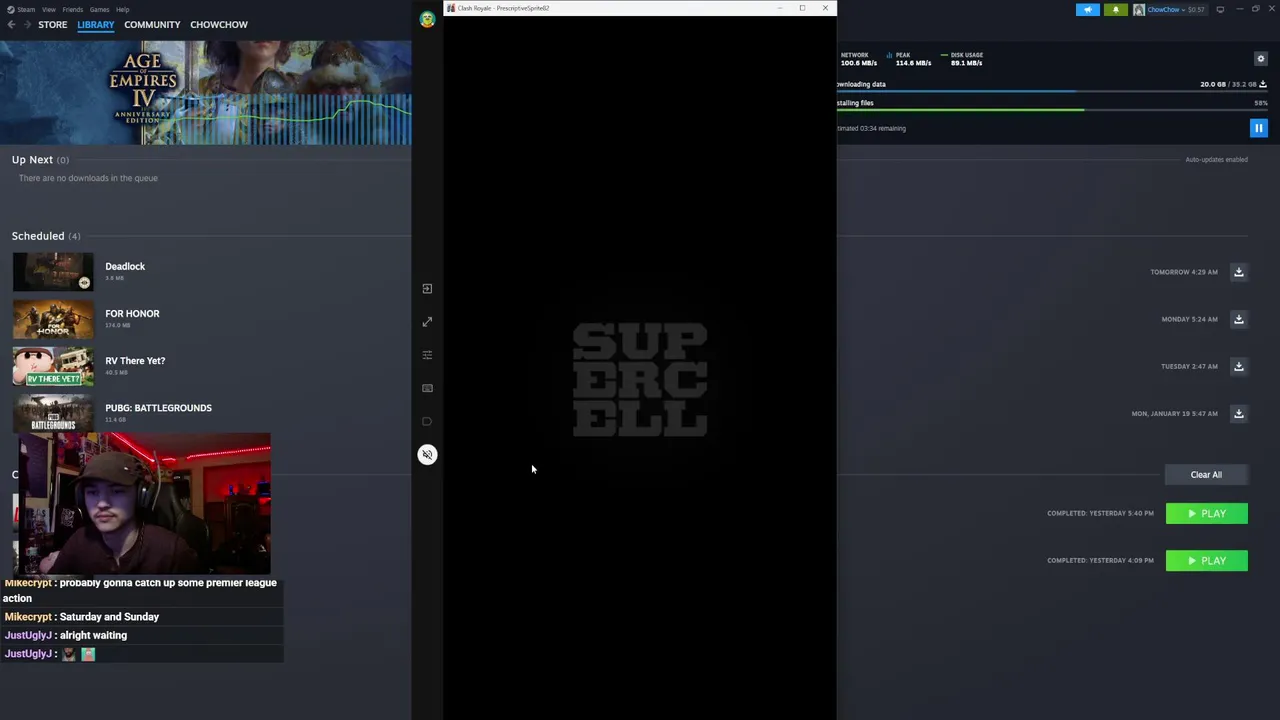The height and width of the screenshot is (720, 1280).
Task: Click the back arrow in Steam navigation
Action: [x=11, y=24]
